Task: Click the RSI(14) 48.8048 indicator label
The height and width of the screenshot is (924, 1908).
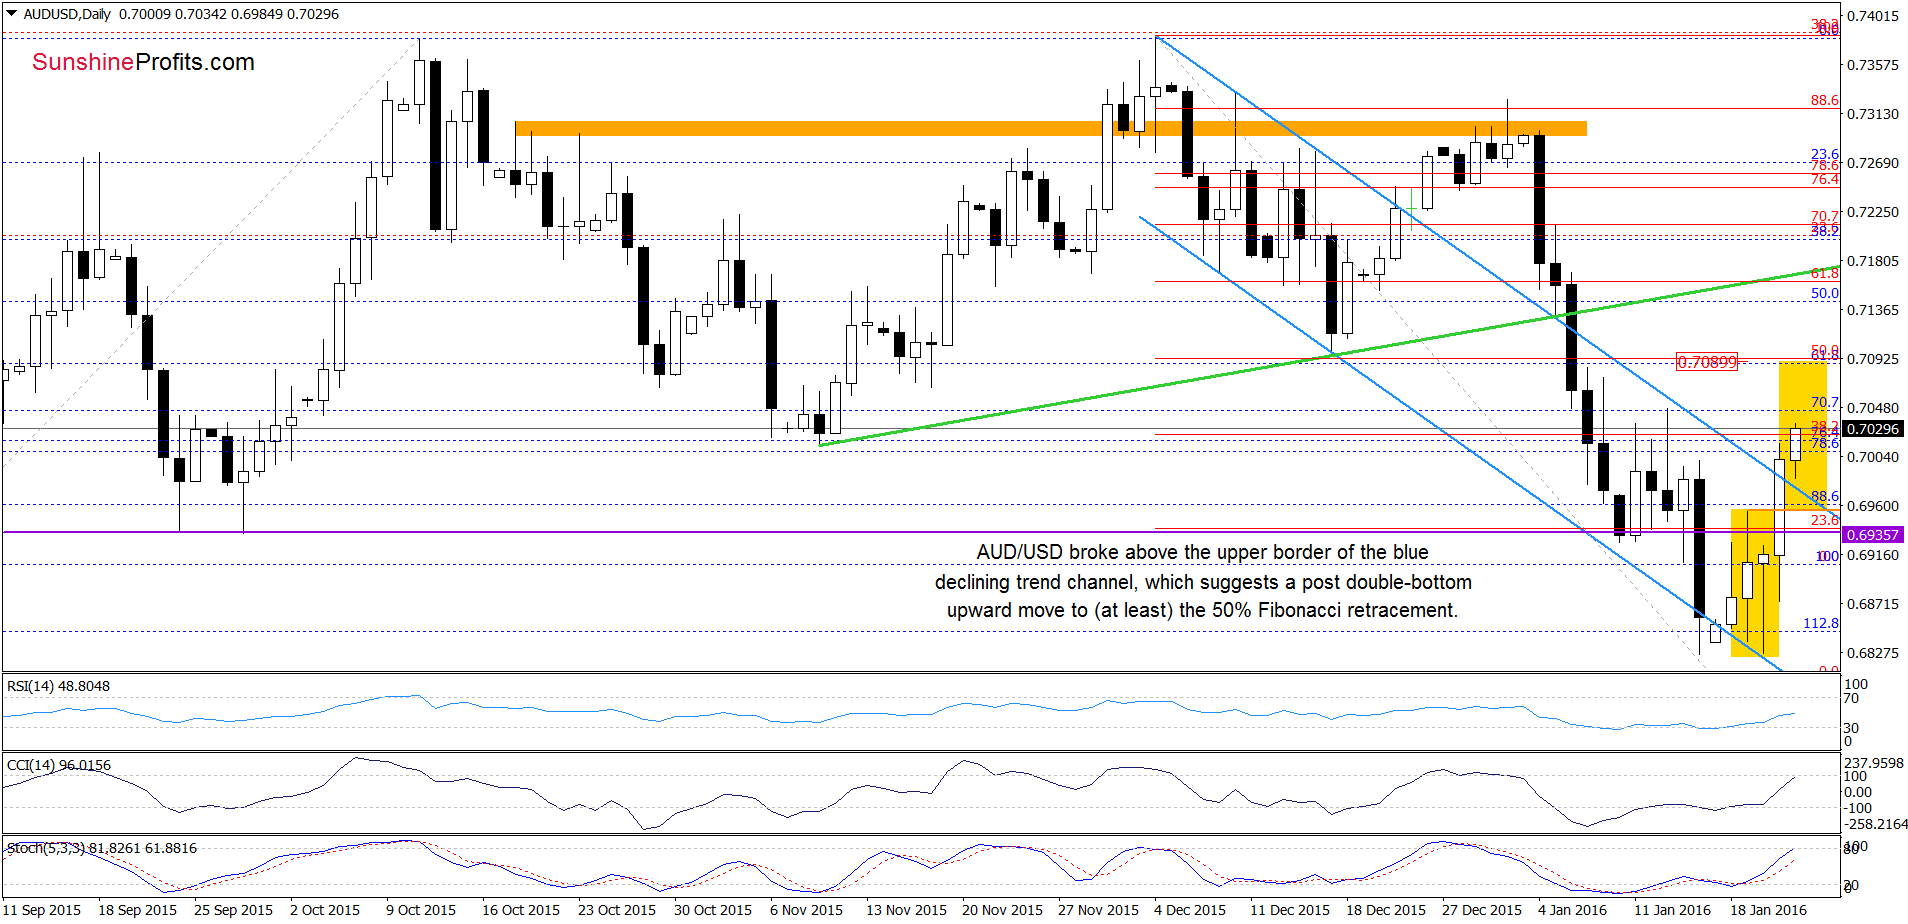Action: 58,686
